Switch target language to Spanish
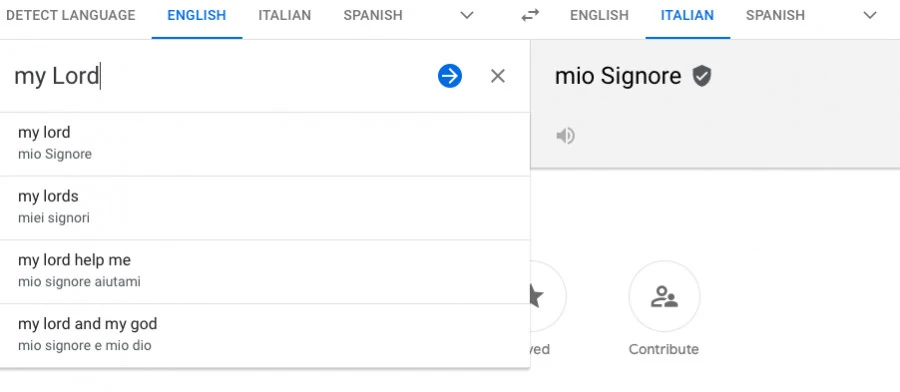This screenshot has height=392, width=900. tap(775, 15)
